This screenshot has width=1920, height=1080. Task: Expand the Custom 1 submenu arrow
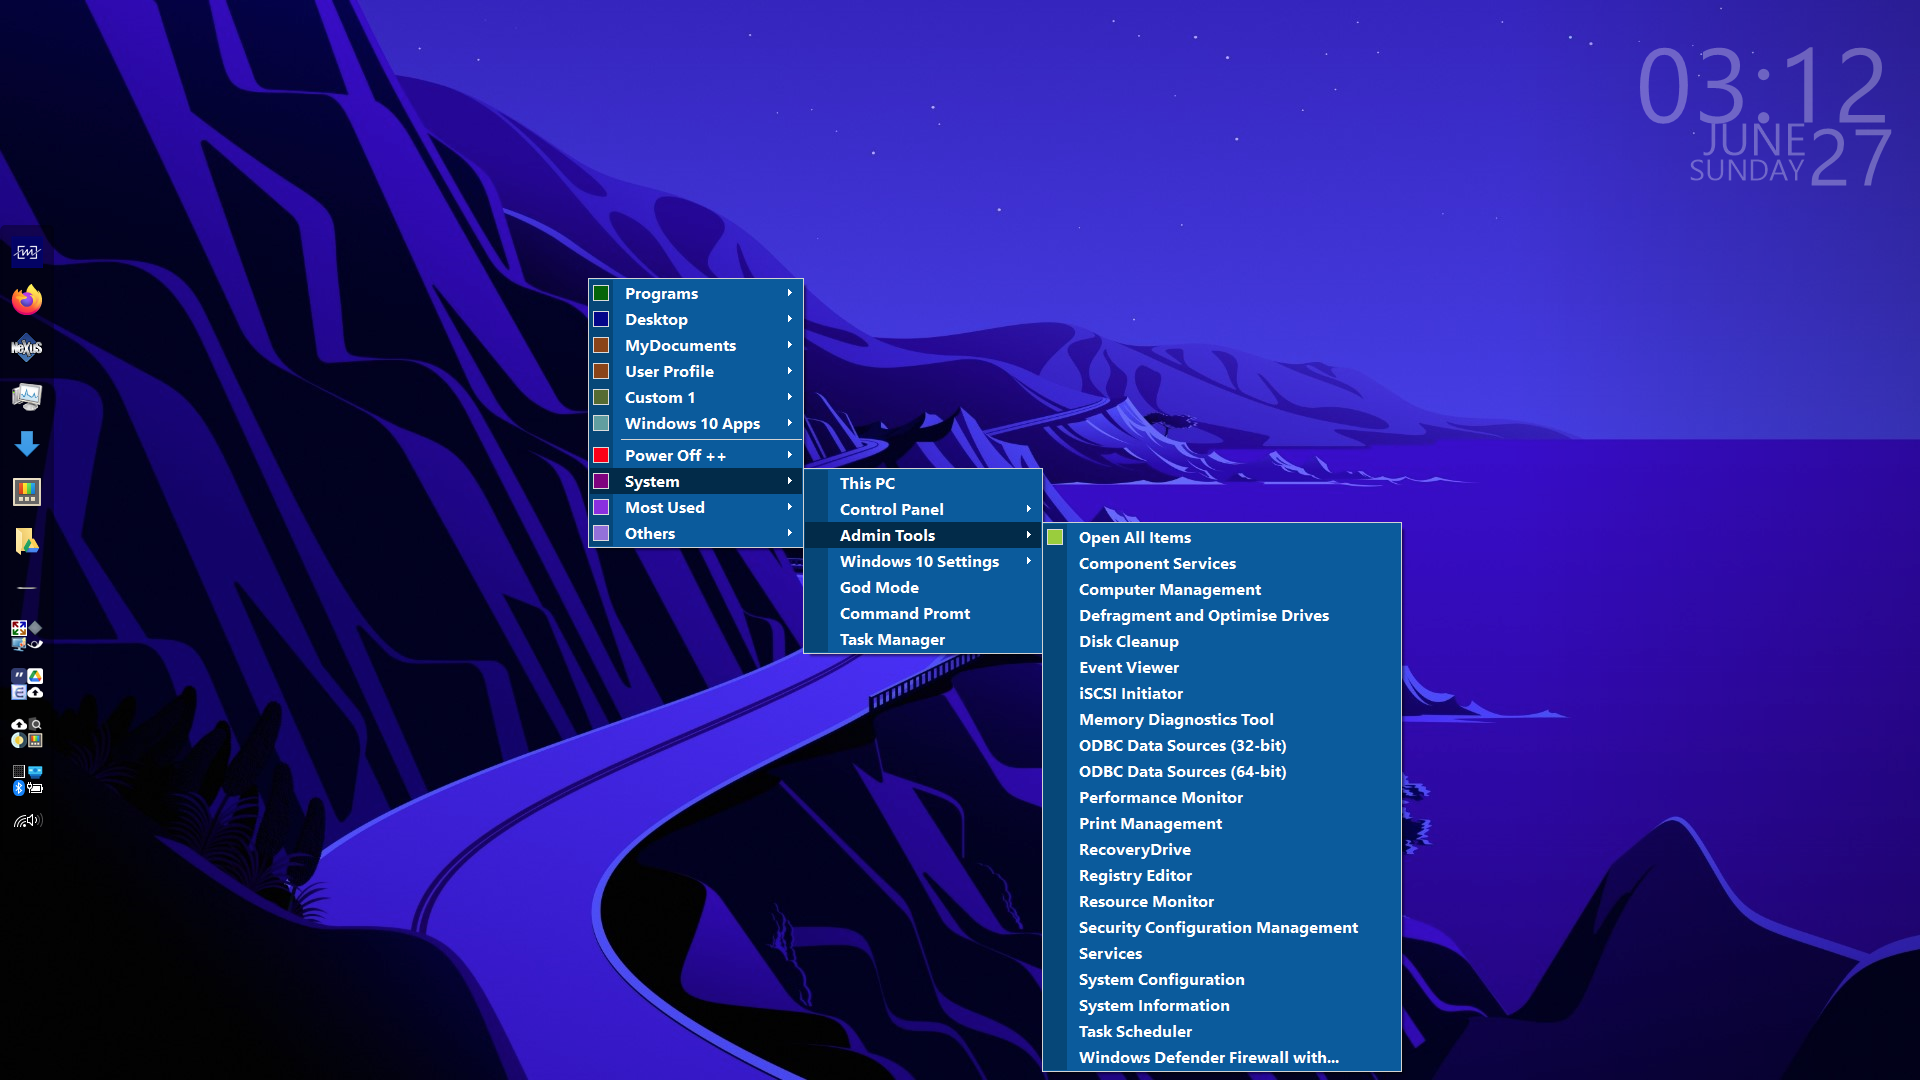[x=789, y=397]
